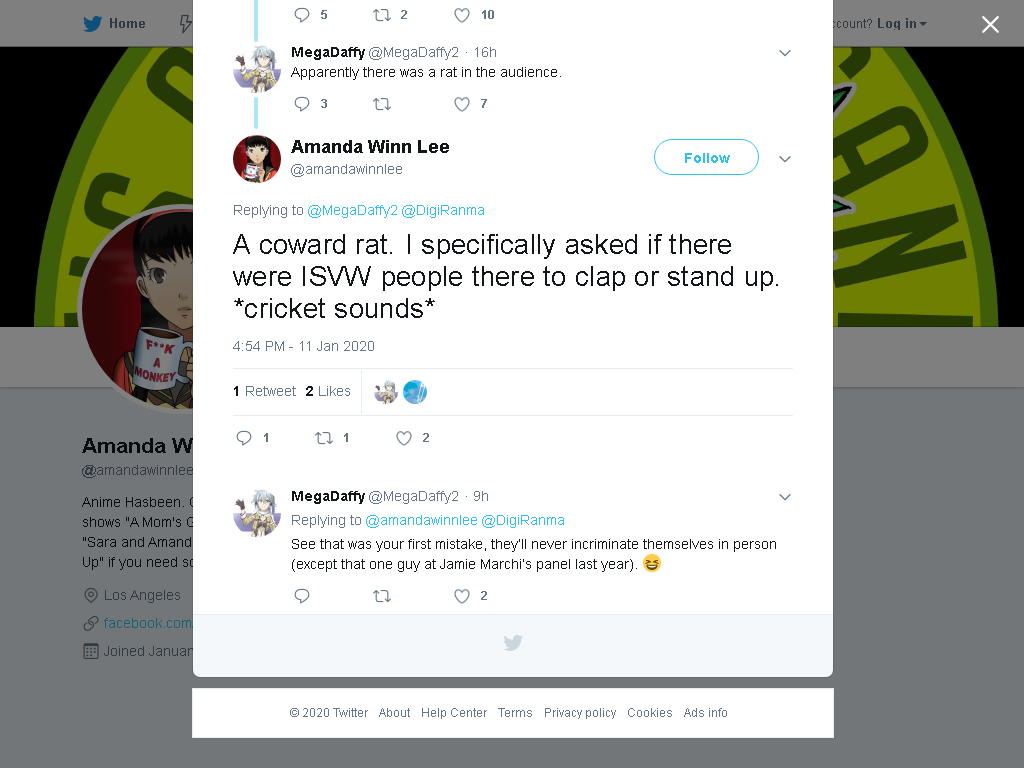The image size is (1024, 768).
Task: Follow Amanda Winn Lee
Action: [706, 157]
